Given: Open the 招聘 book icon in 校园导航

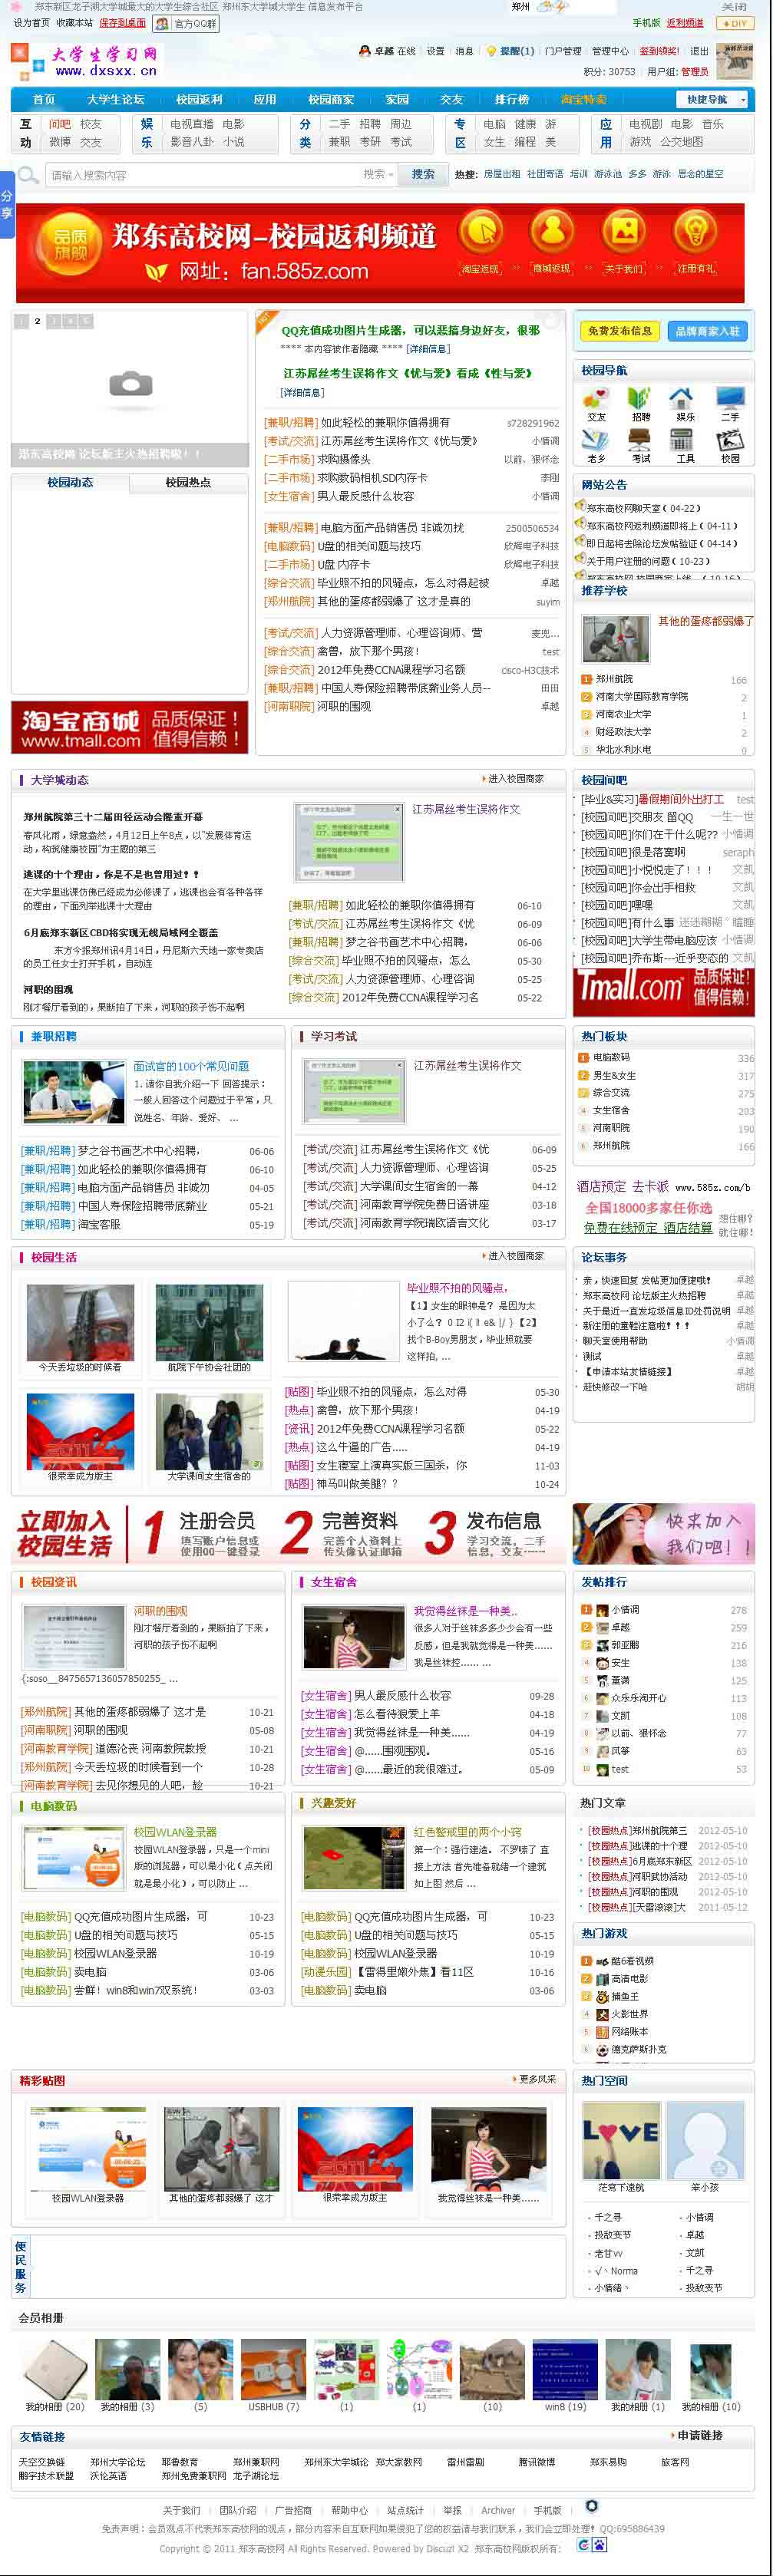Looking at the screenshot, I should 640,398.
